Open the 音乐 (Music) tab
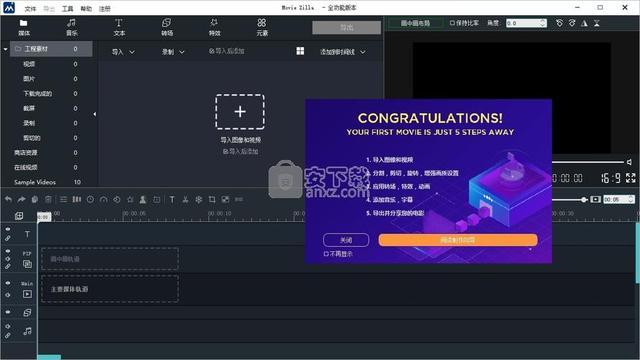This screenshot has width=640, height=360. (71, 27)
